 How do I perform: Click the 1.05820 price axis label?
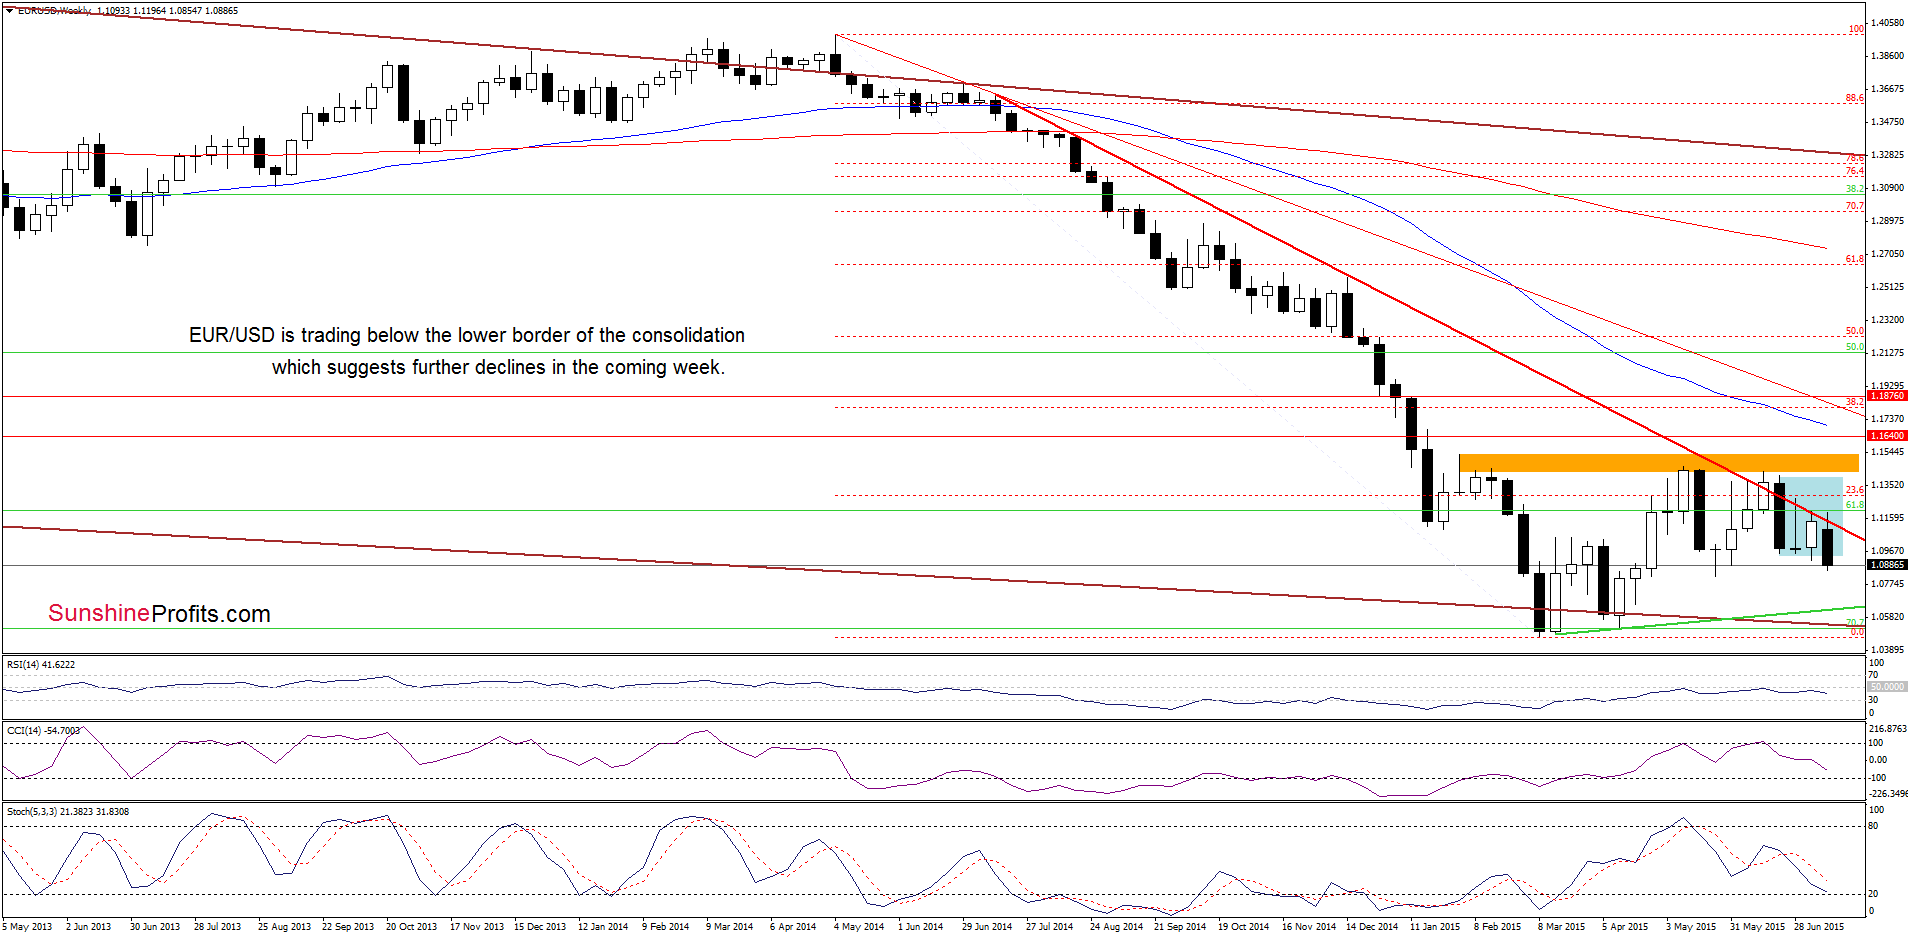coord(1887,617)
